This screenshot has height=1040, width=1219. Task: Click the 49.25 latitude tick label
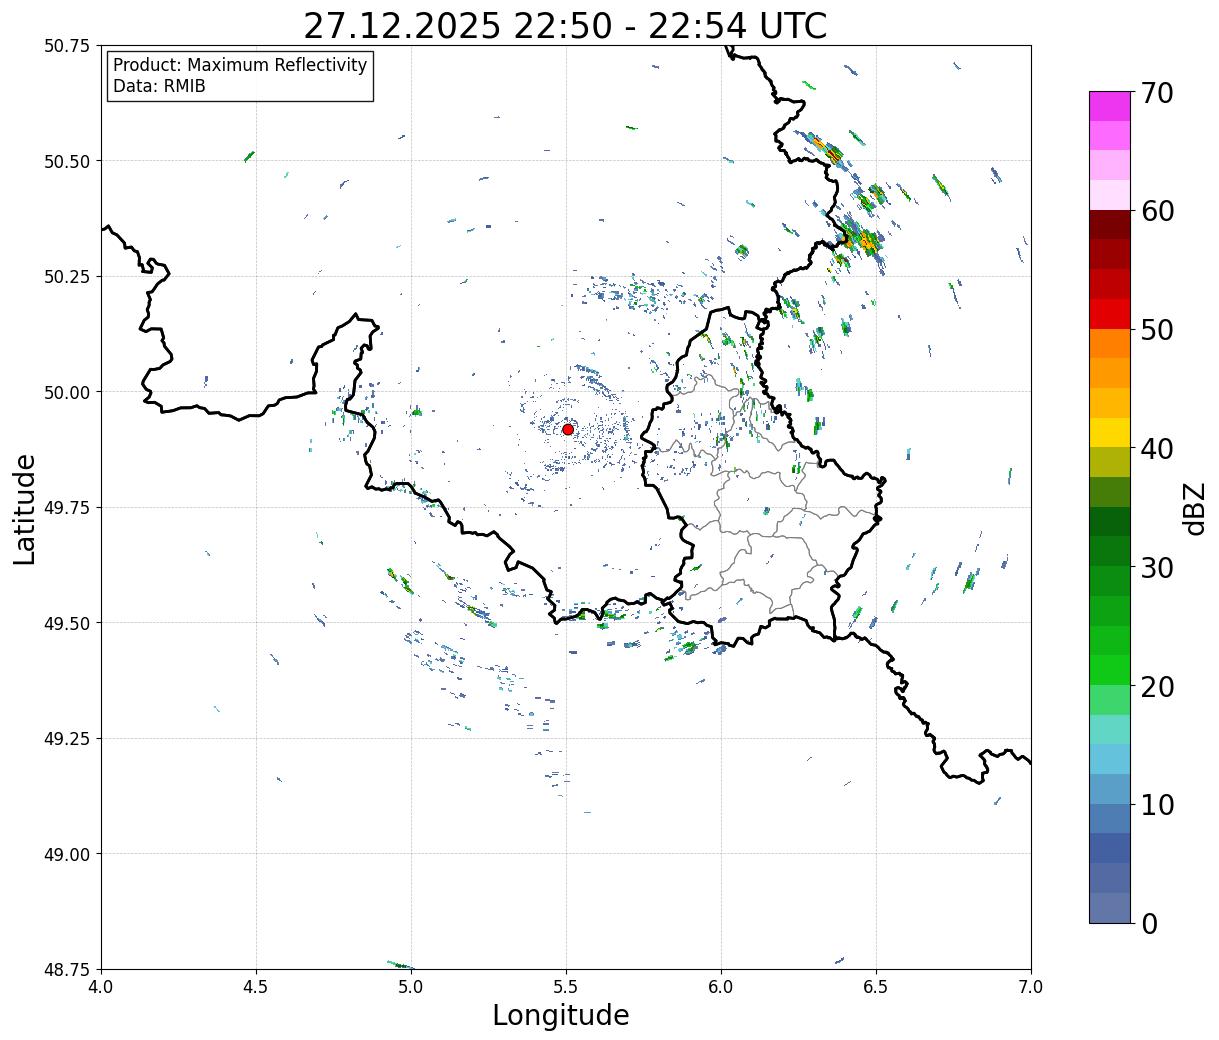click(x=67, y=738)
